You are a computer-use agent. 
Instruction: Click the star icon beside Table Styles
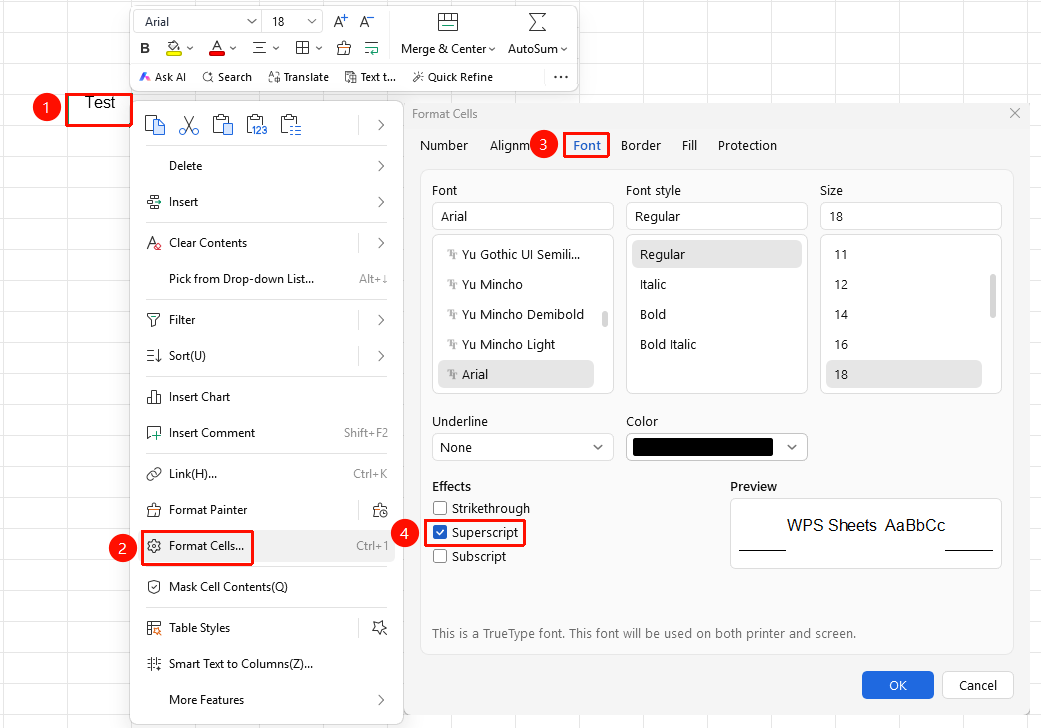(380, 628)
